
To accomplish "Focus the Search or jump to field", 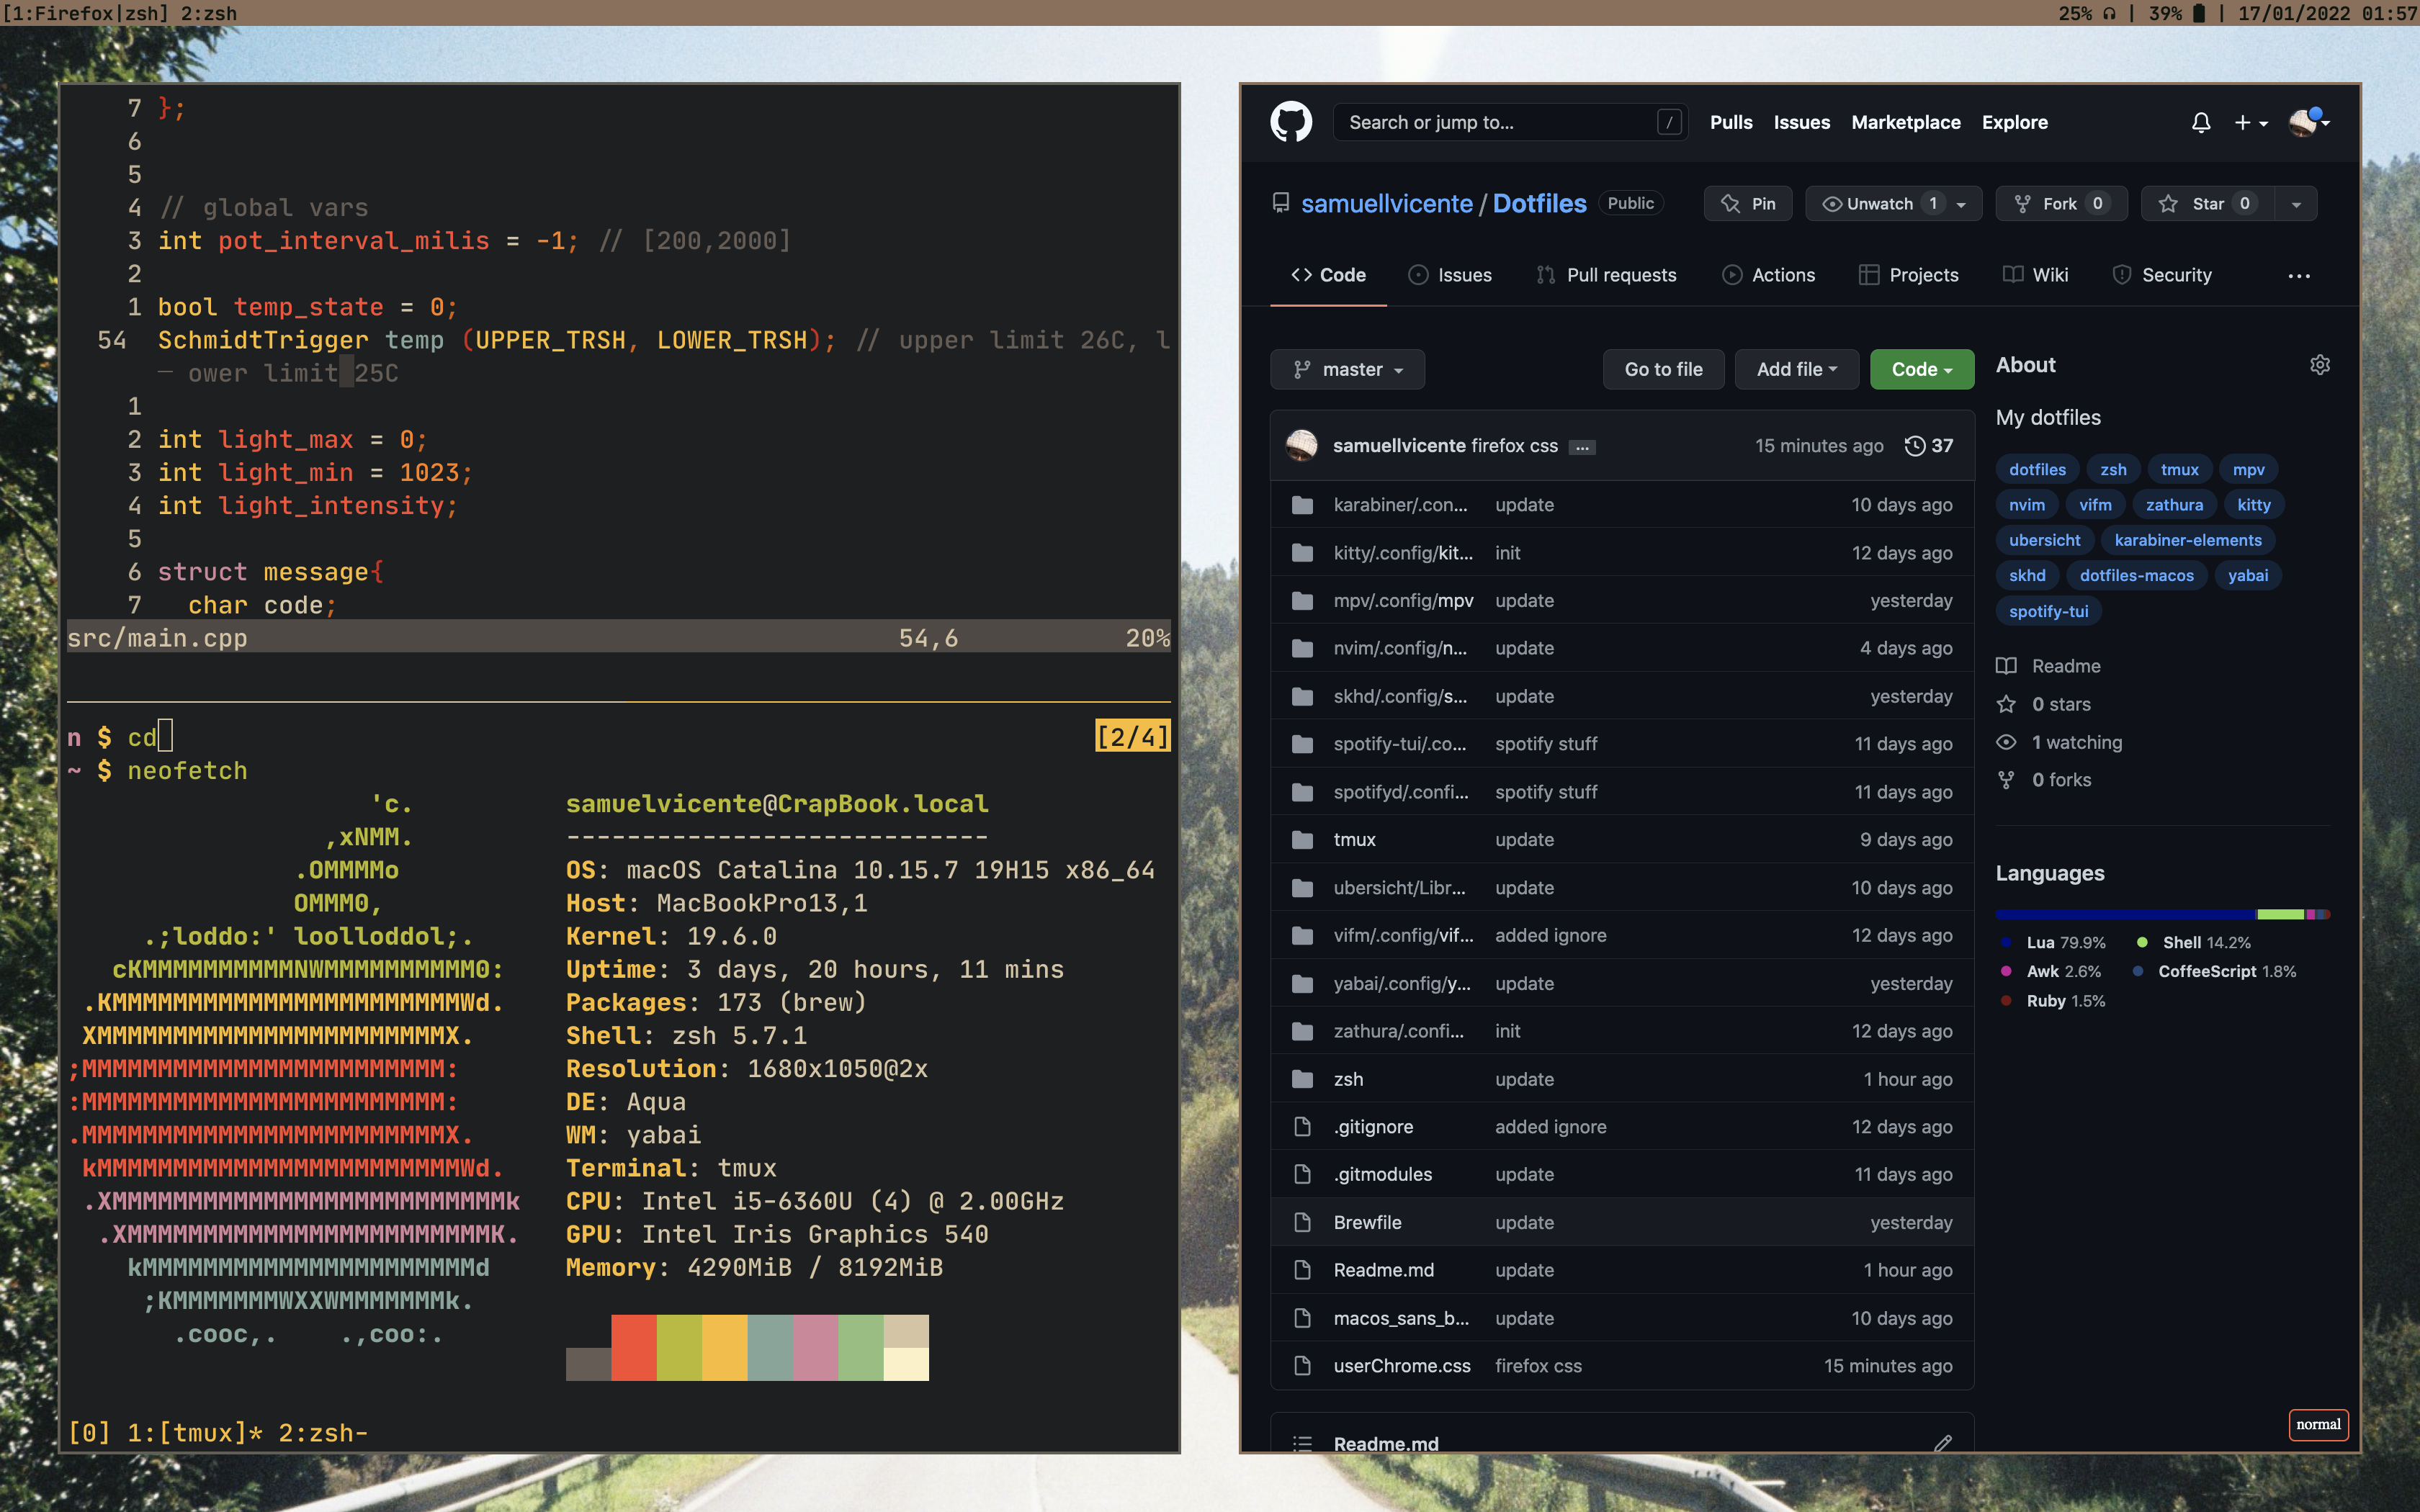I will tap(1510, 122).
